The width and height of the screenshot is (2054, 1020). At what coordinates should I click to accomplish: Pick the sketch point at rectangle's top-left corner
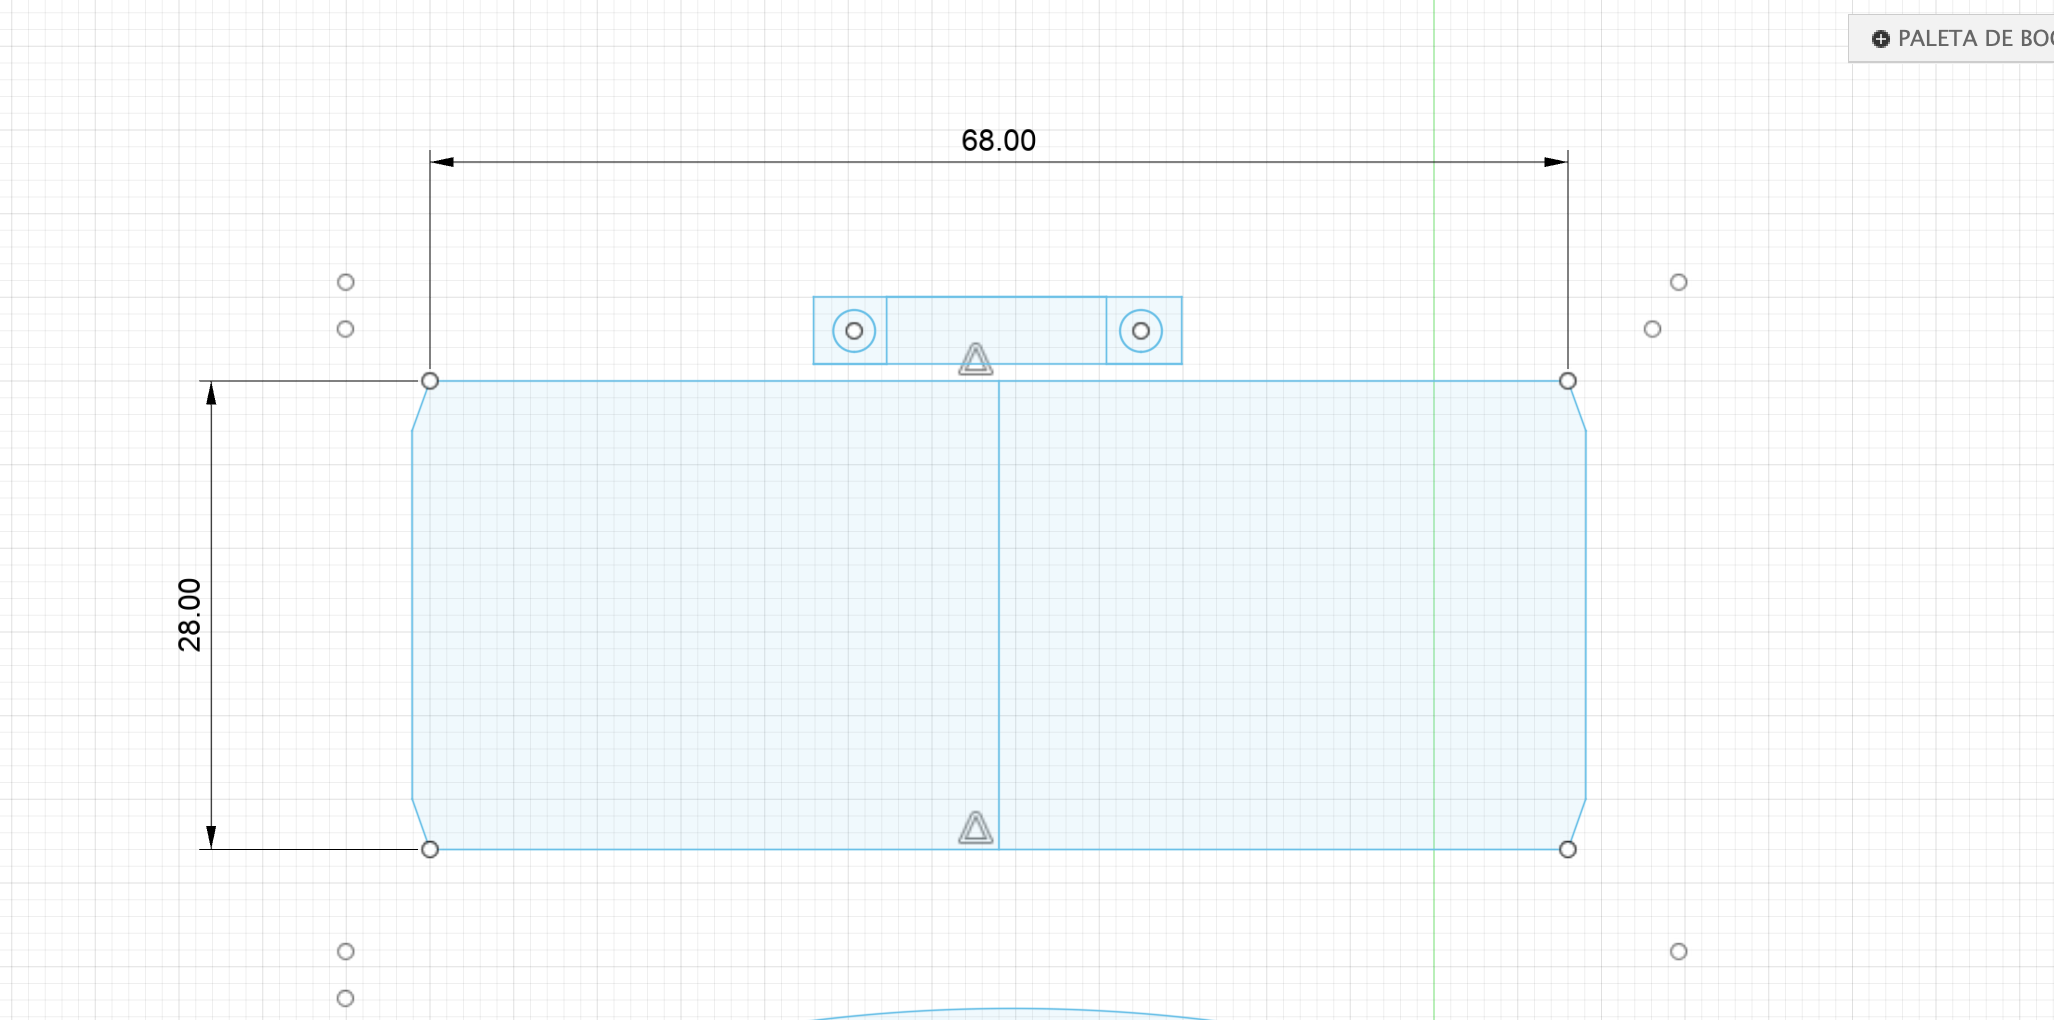pyautogui.click(x=430, y=381)
